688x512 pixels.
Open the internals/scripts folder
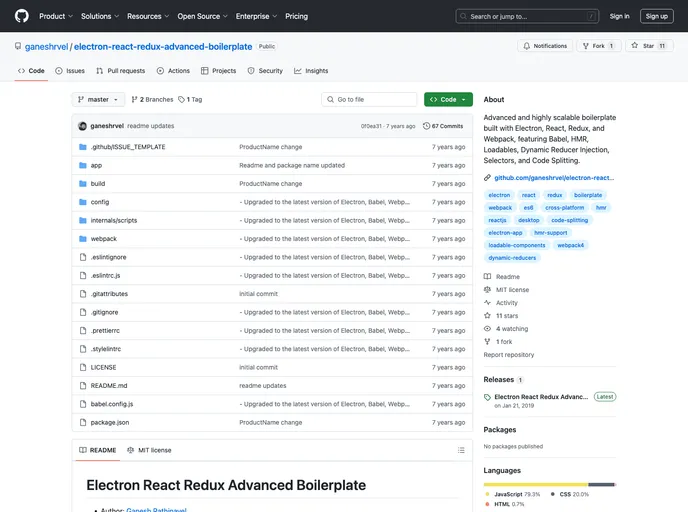click(x=114, y=220)
